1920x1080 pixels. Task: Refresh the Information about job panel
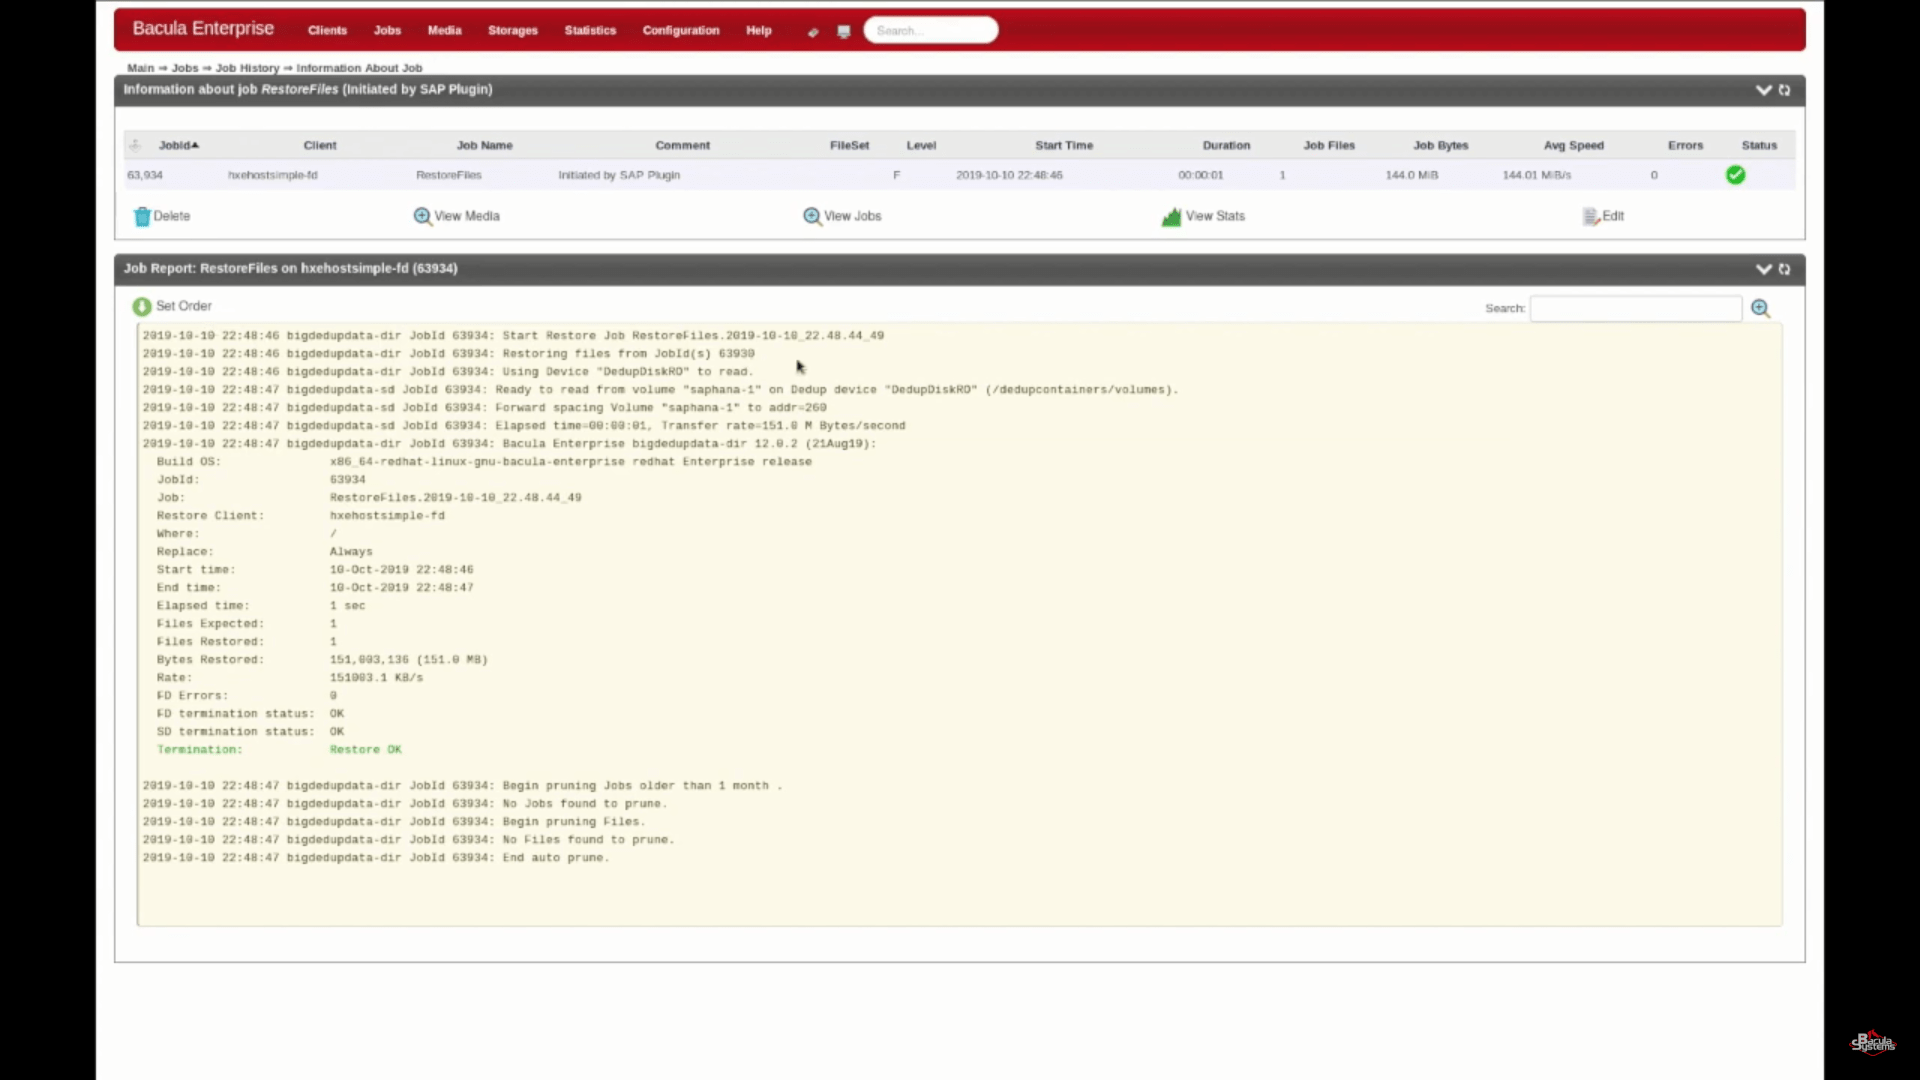click(x=1784, y=90)
